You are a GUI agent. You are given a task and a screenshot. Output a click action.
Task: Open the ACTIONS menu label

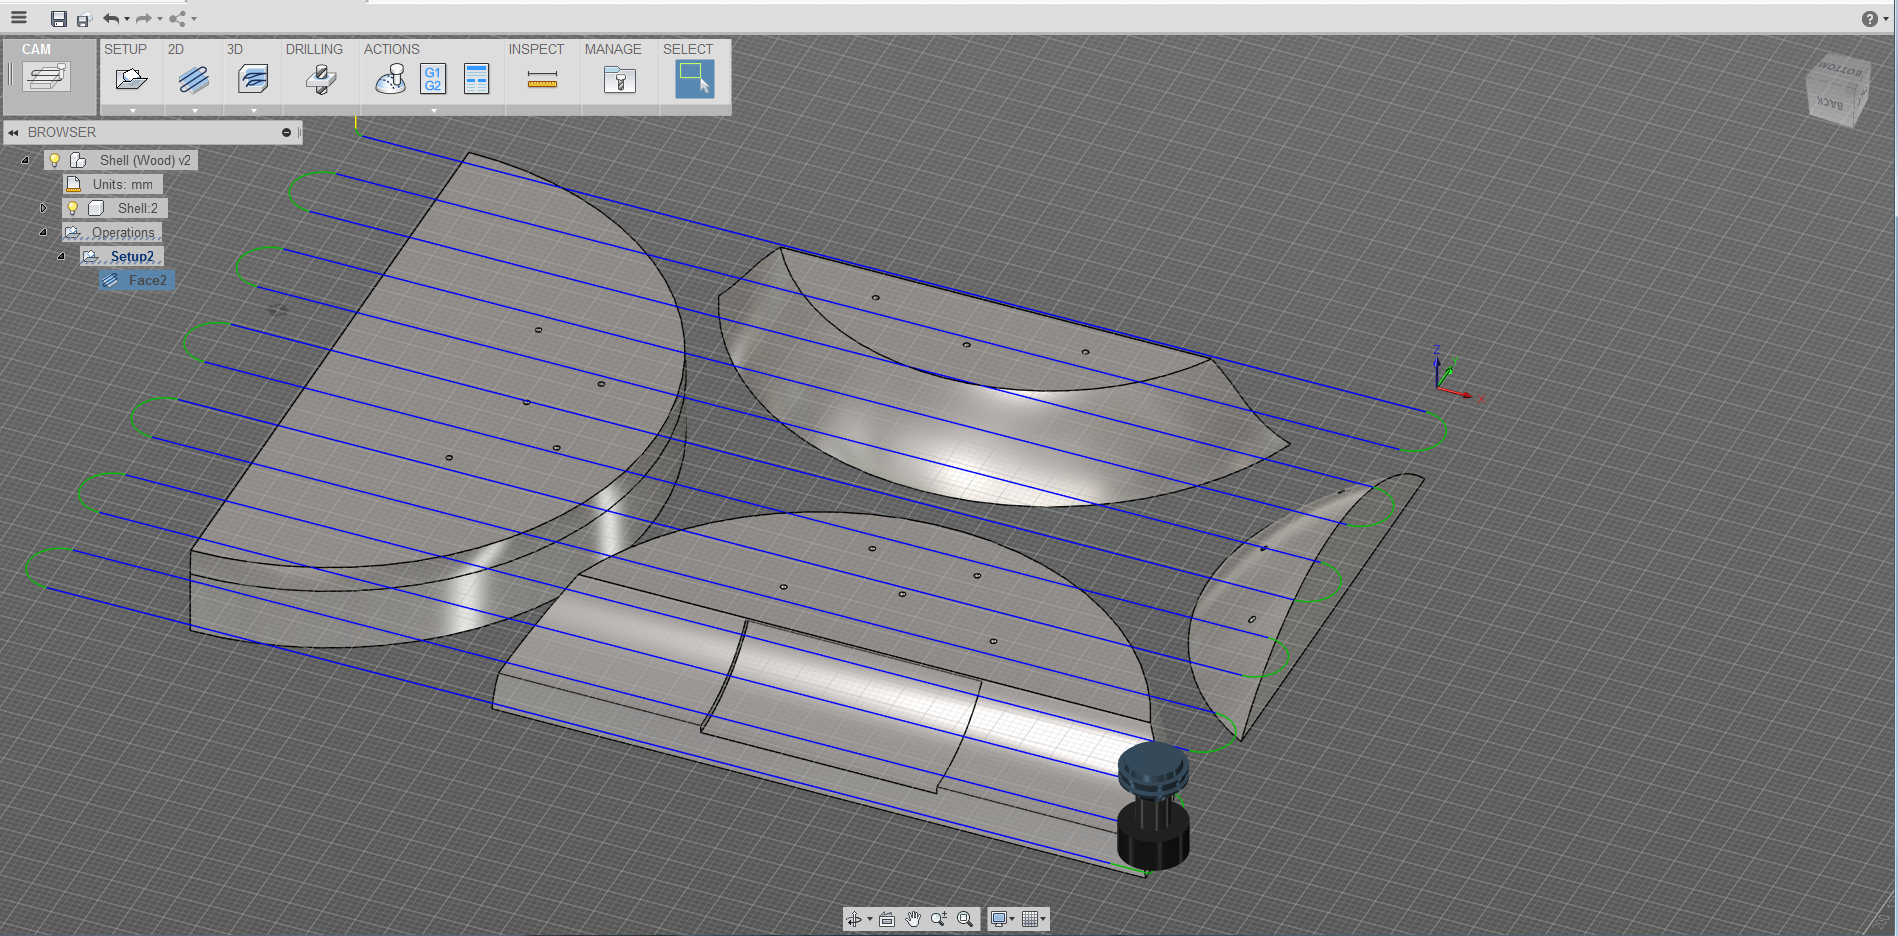coord(392,49)
